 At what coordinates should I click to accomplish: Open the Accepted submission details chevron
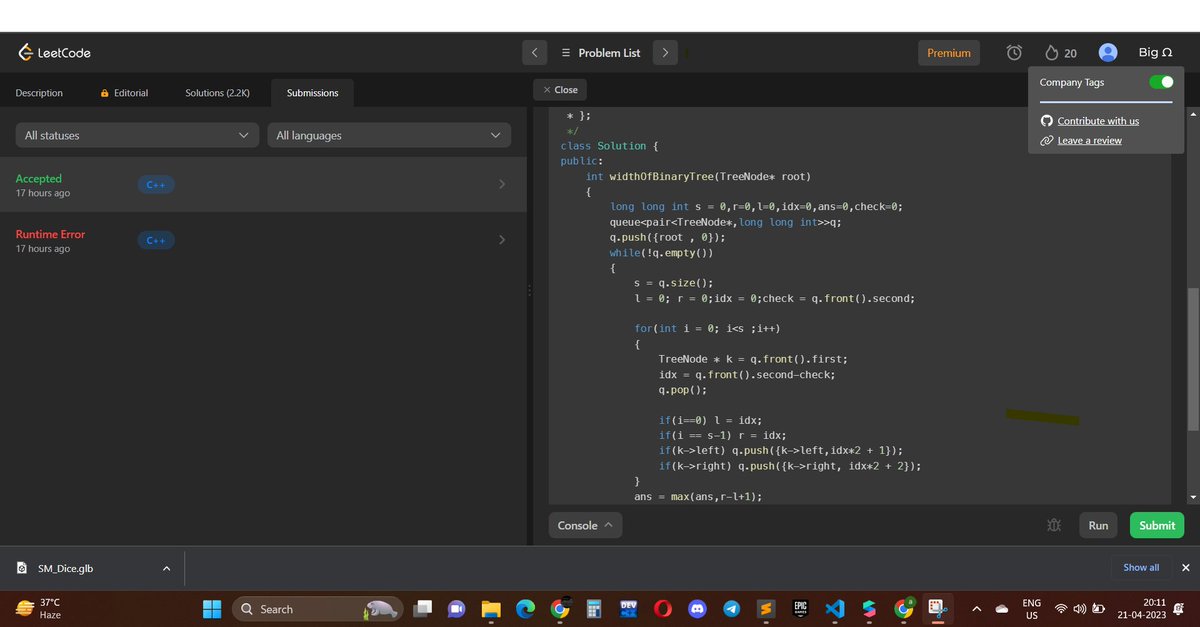[x=502, y=184]
